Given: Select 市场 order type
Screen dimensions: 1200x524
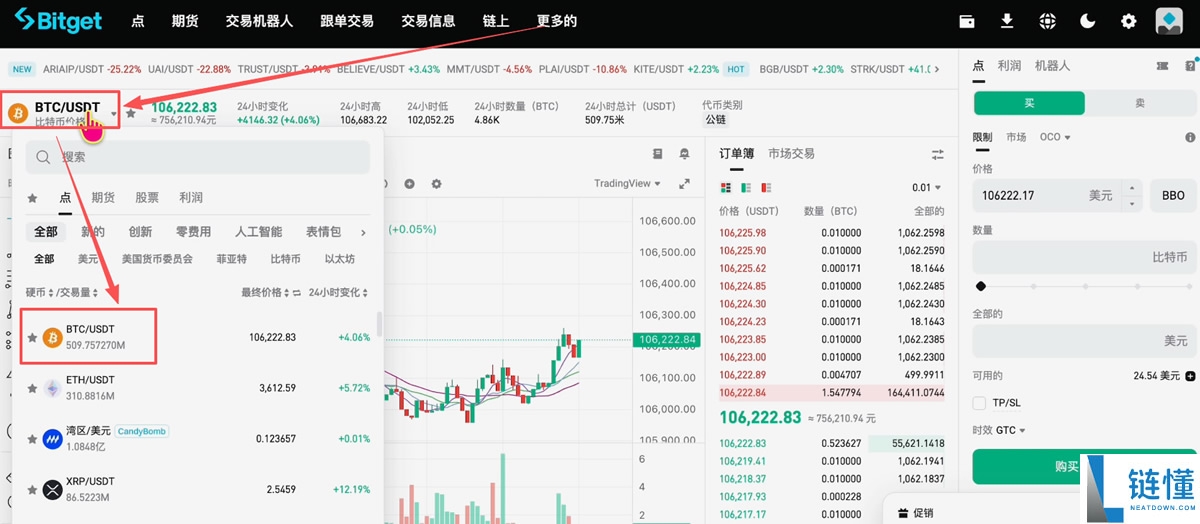Looking at the screenshot, I should coord(1016,137).
